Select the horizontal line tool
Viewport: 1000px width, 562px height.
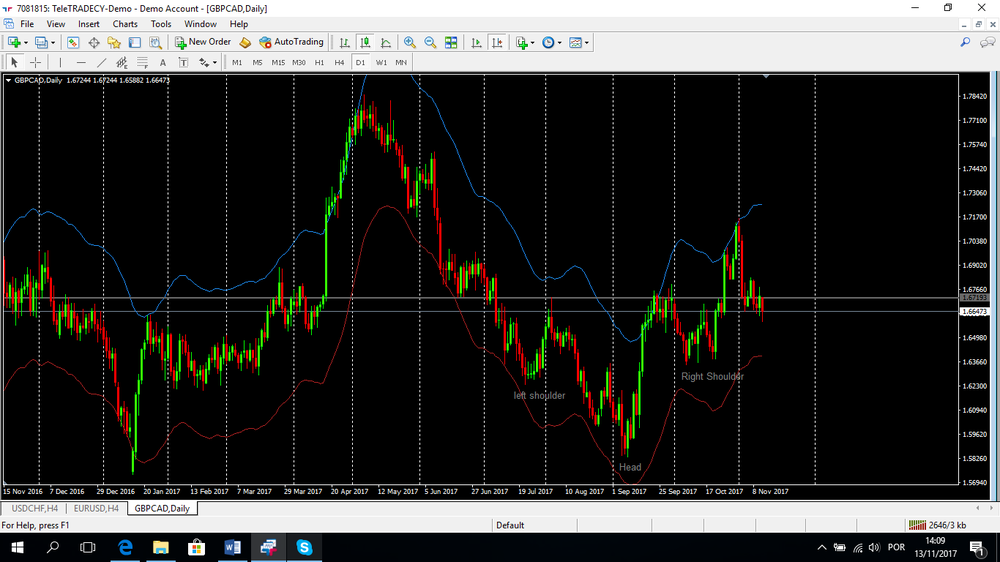point(81,63)
